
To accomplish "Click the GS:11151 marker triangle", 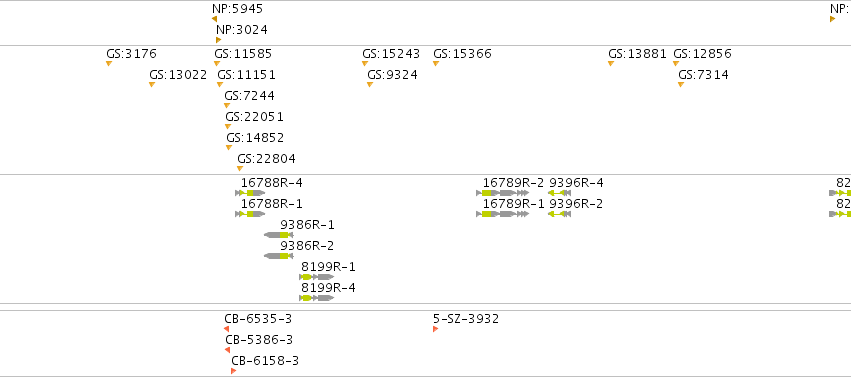I will click(x=220, y=85).
